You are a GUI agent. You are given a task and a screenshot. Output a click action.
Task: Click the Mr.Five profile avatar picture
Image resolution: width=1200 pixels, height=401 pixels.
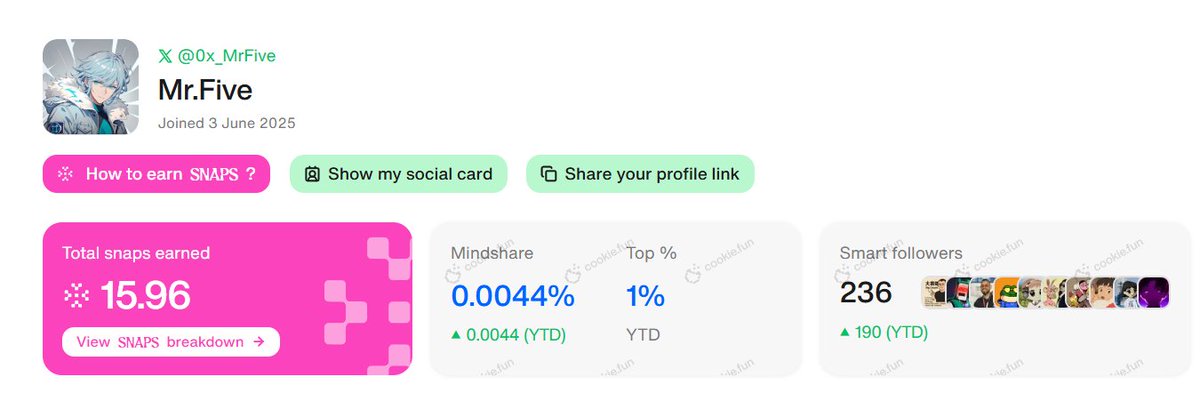(x=91, y=87)
